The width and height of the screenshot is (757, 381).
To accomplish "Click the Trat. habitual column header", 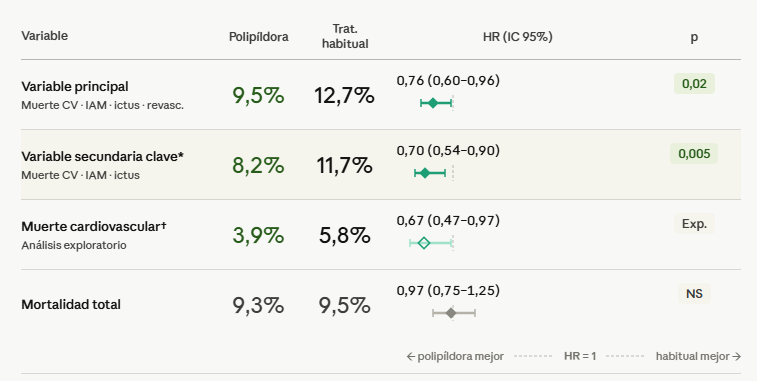I will 345,36.
